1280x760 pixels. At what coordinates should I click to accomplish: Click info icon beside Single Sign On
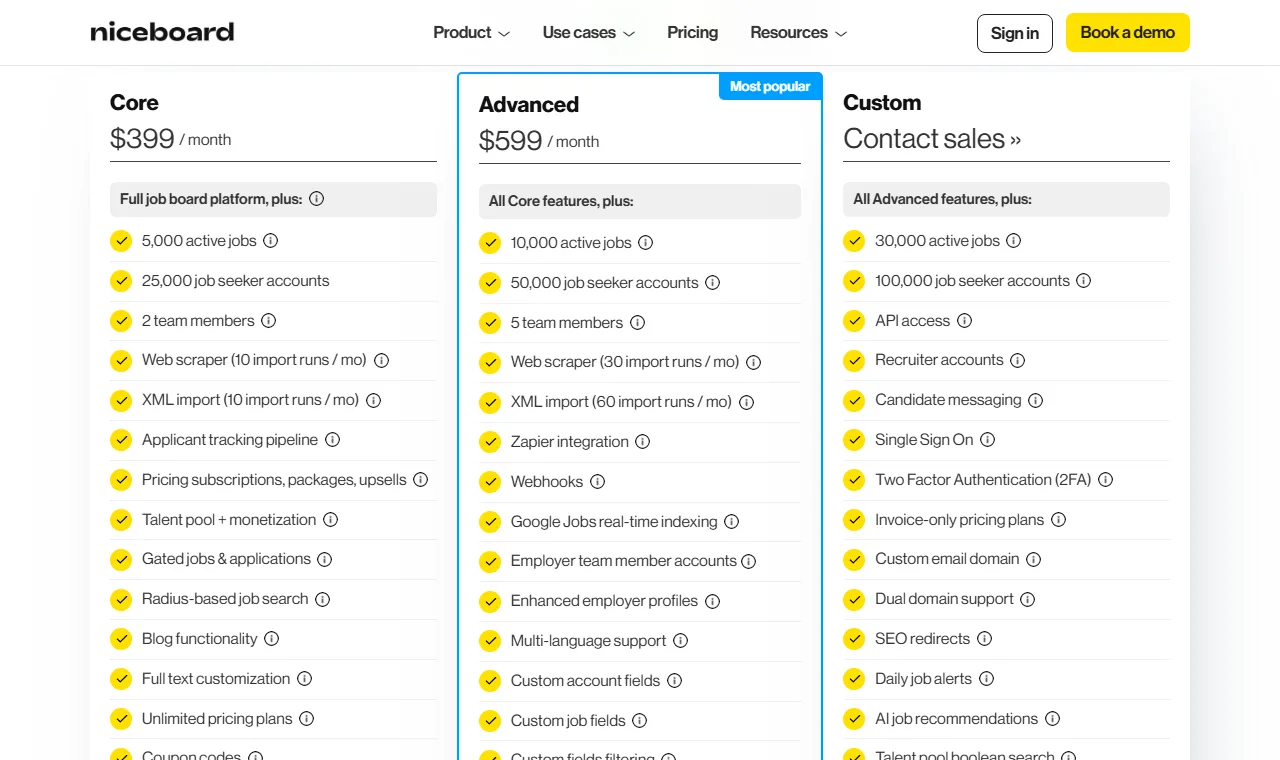coord(987,440)
